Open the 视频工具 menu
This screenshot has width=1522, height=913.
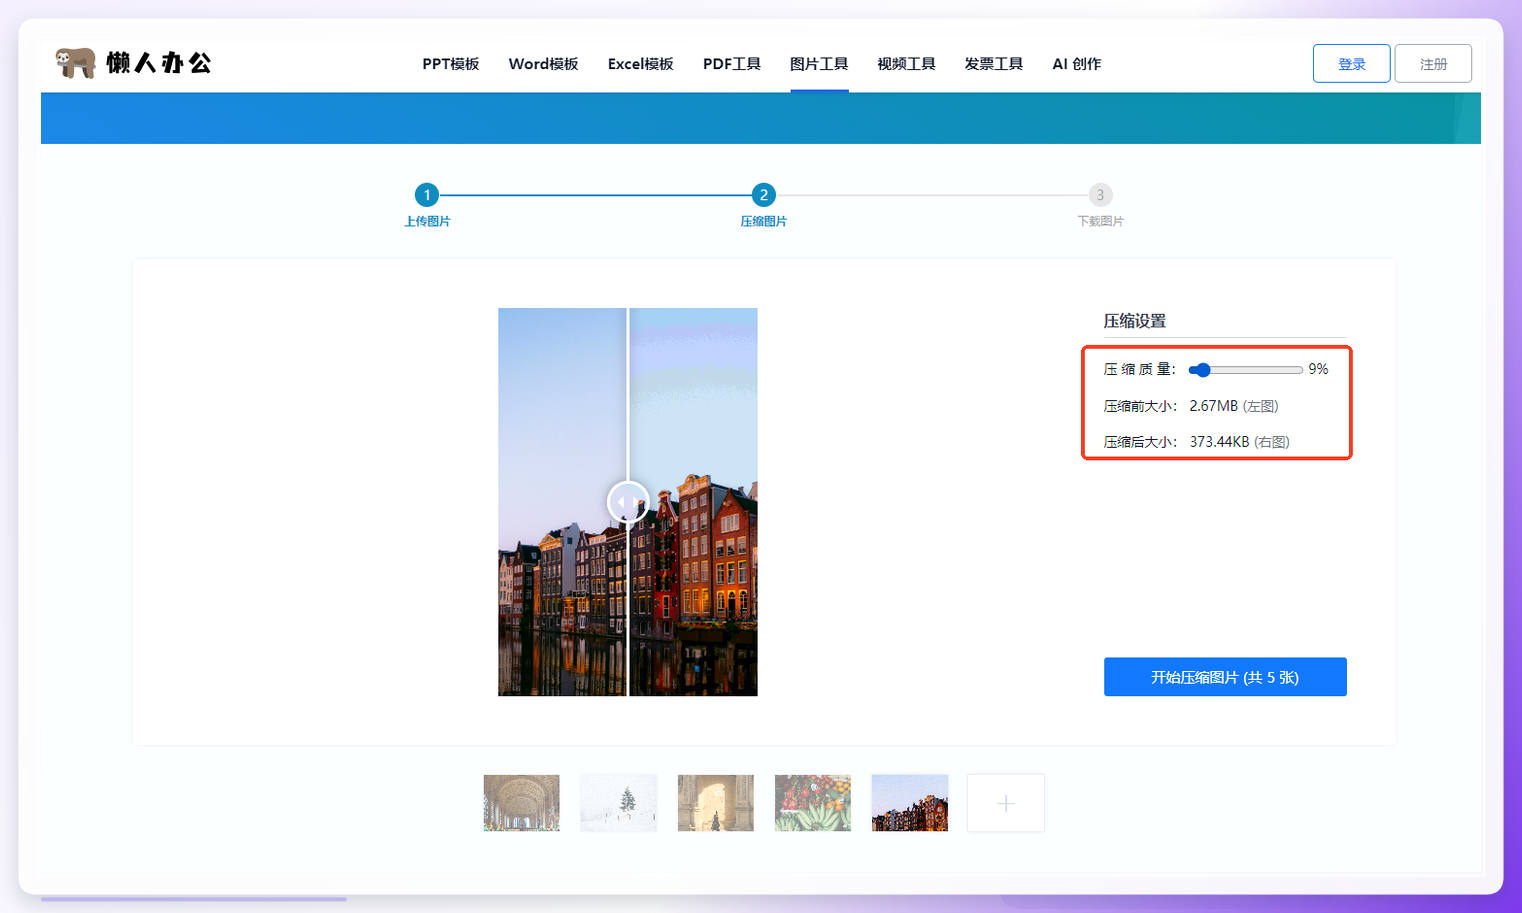[906, 64]
